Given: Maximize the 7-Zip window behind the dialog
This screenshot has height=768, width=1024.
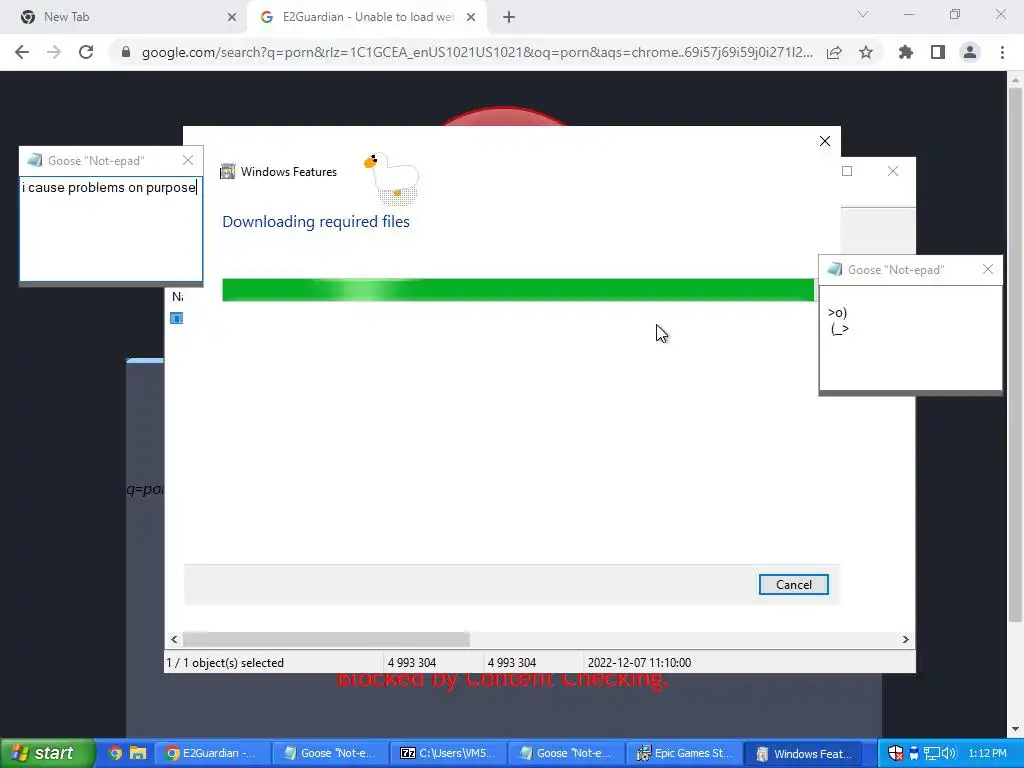Looking at the screenshot, I should [847, 171].
